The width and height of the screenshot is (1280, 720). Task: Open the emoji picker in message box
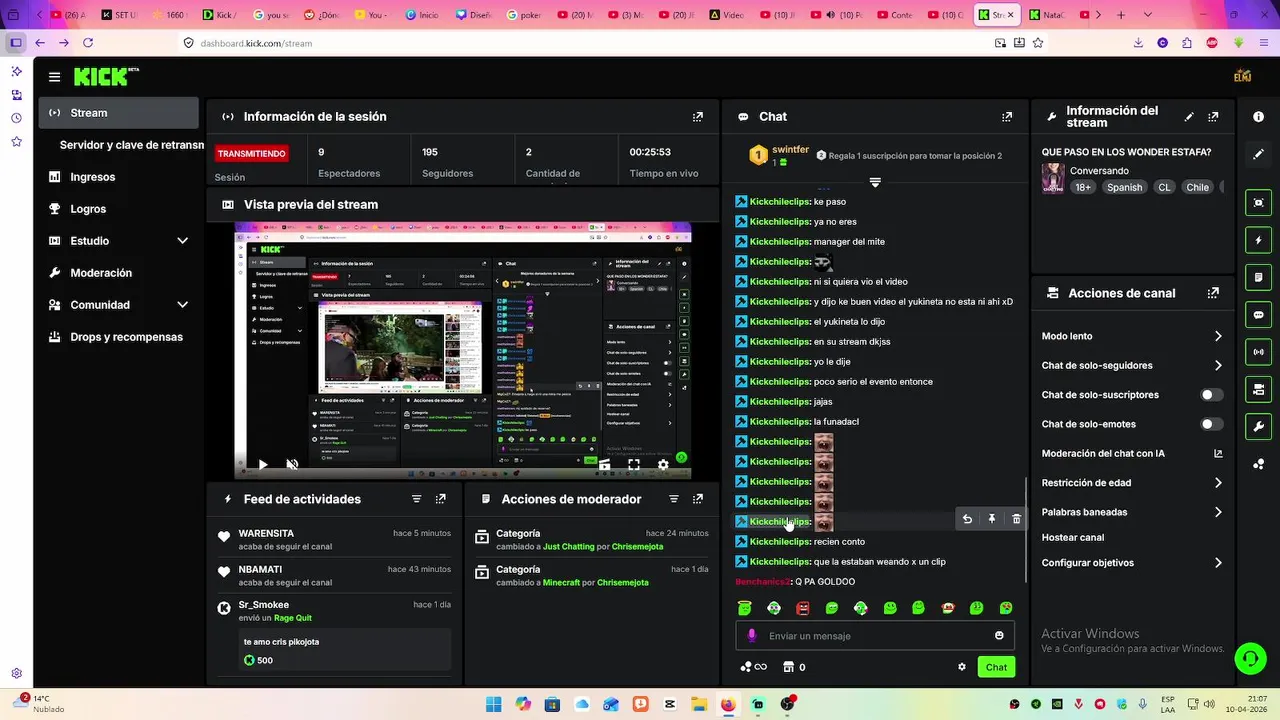tap(999, 636)
